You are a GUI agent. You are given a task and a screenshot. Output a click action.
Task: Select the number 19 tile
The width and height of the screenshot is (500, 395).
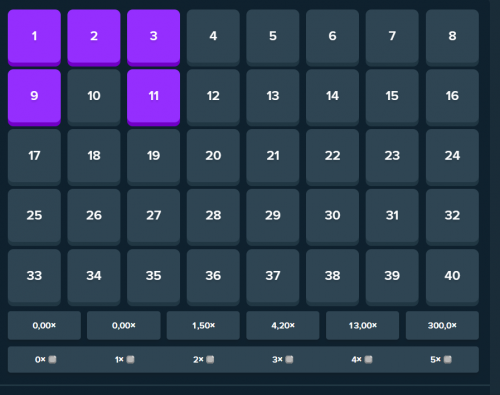(x=154, y=157)
